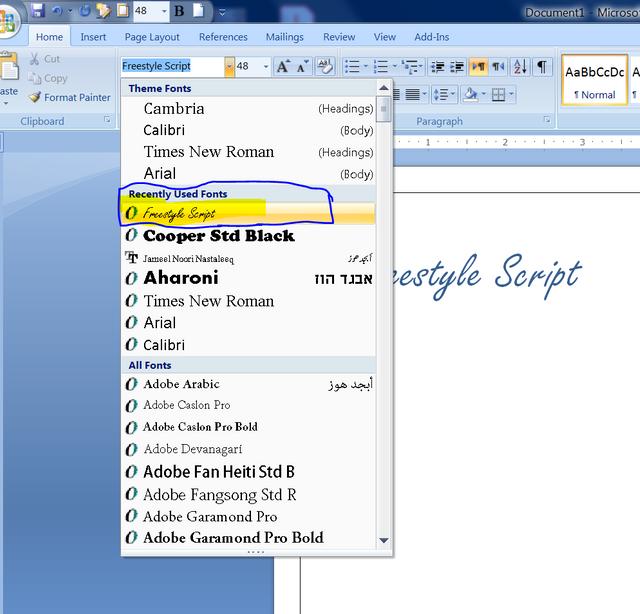Open the Borders options dropdown arrow

(512, 95)
